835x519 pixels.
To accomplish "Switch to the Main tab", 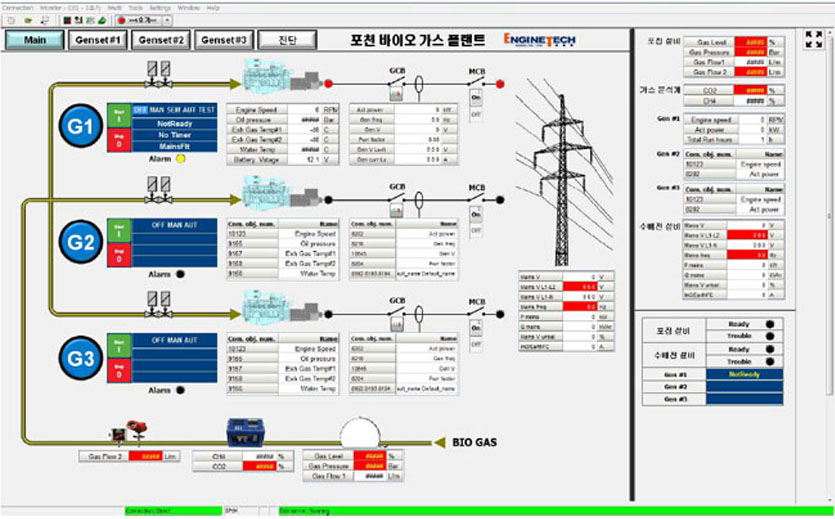I will (35, 40).
